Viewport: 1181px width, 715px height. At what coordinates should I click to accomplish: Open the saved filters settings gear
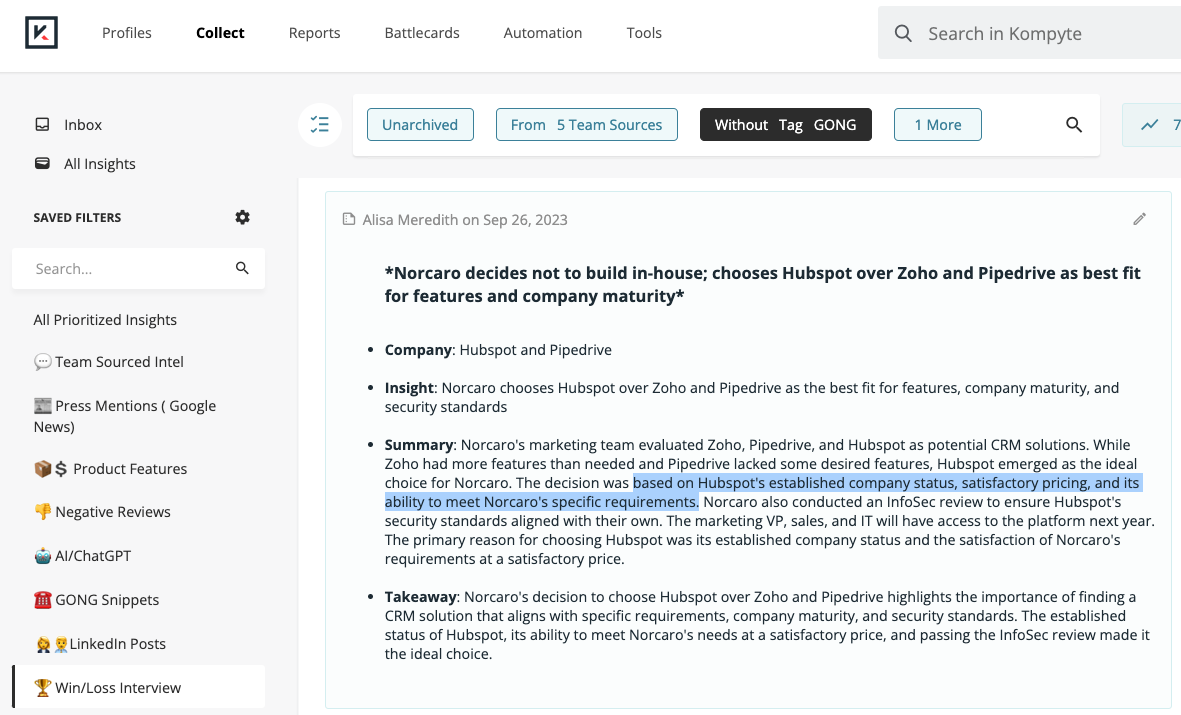(242, 217)
